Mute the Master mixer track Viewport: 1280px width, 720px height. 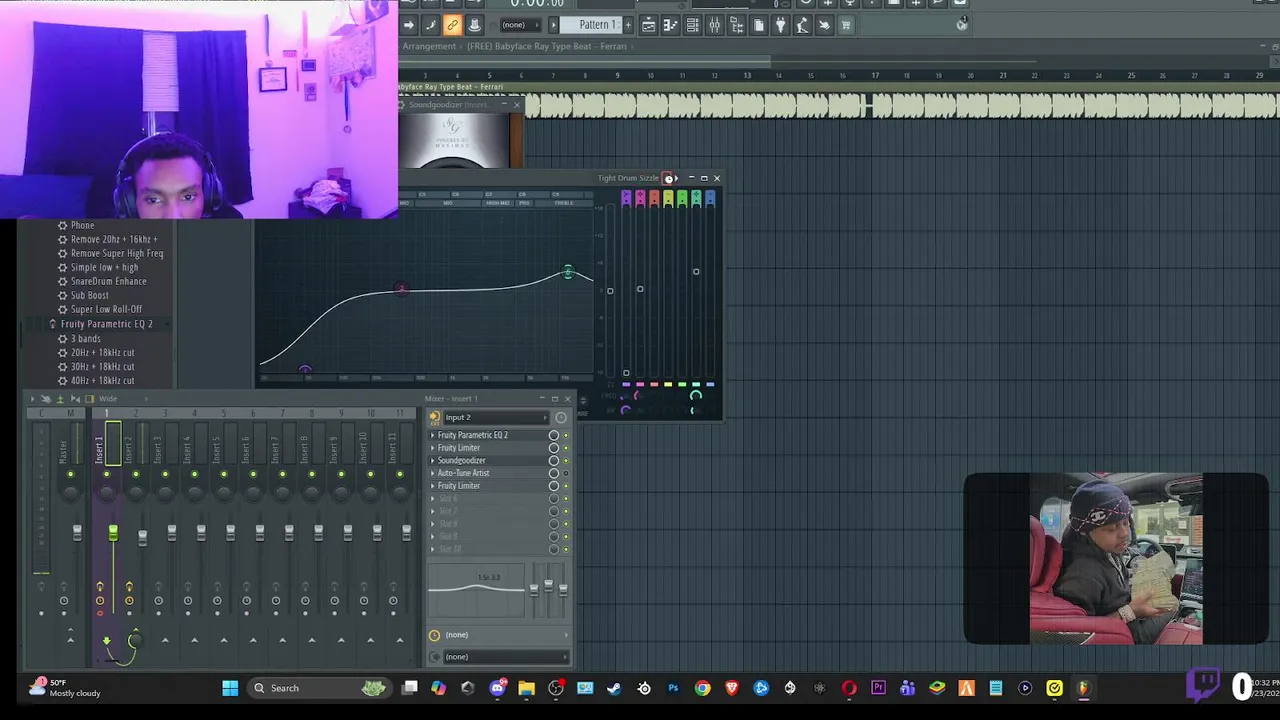(70, 474)
